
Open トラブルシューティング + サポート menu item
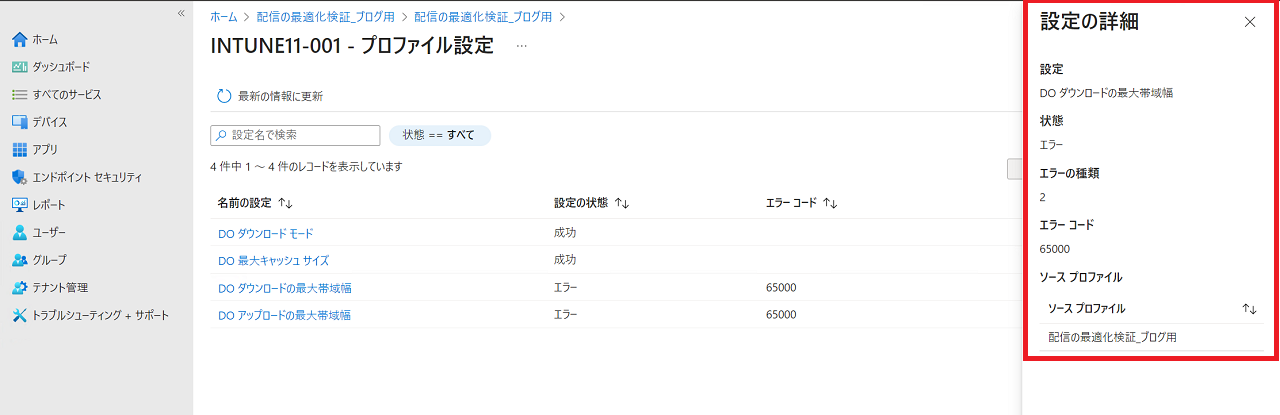pyautogui.click(x=100, y=315)
